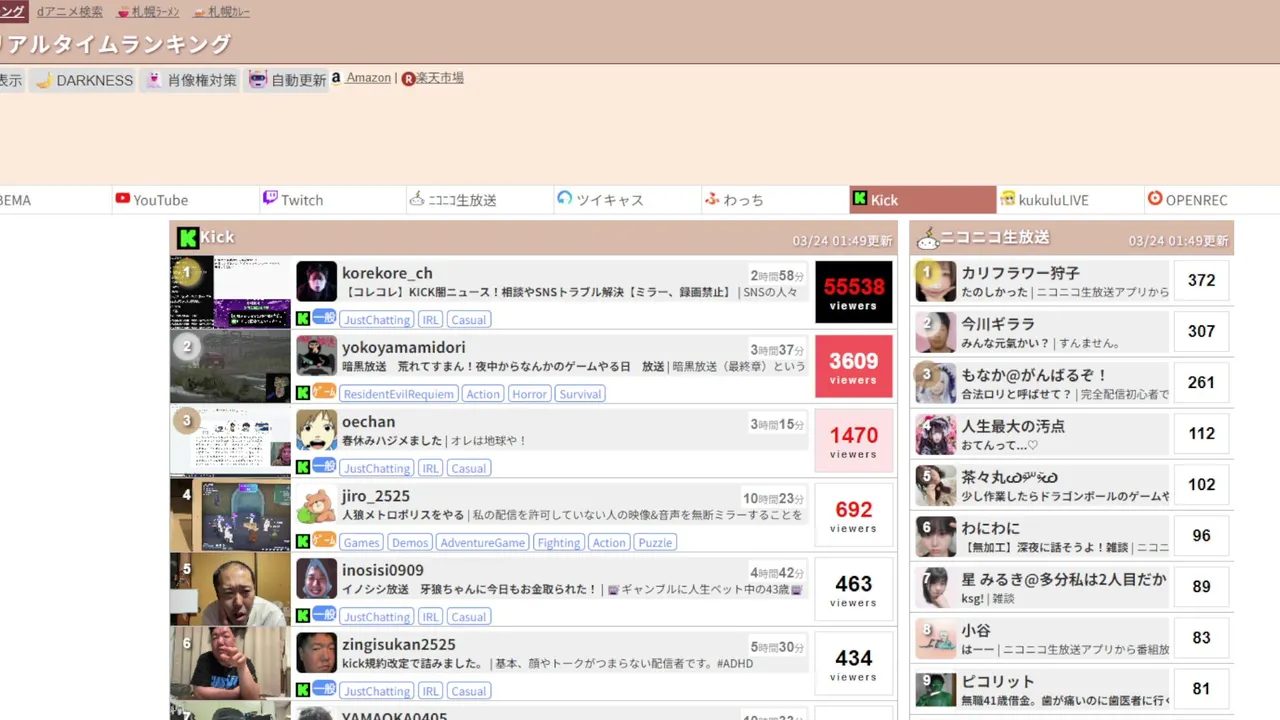Open jiro_2525 stream thumbnail

[230, 515]
